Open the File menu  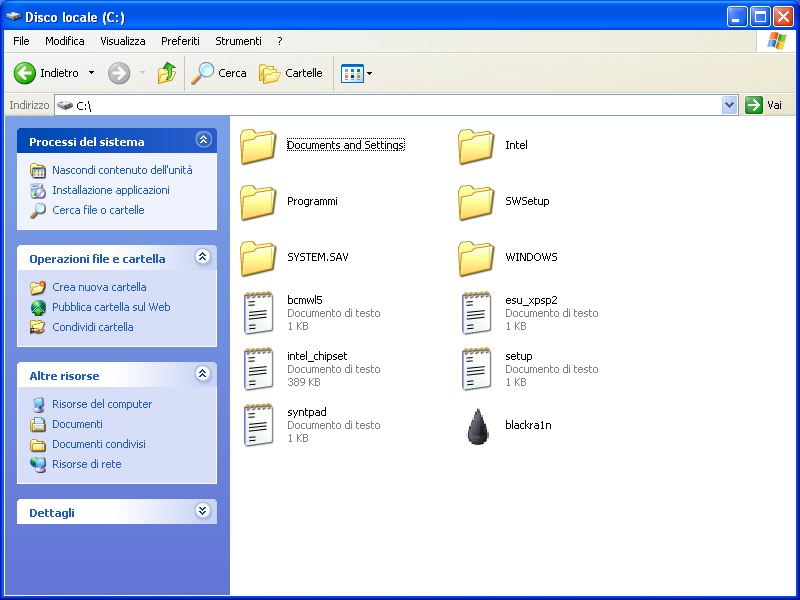click(x=21, y=41)
